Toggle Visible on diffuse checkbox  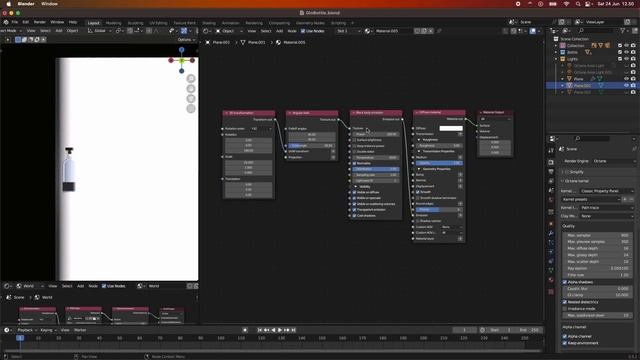tap(354, 192)
